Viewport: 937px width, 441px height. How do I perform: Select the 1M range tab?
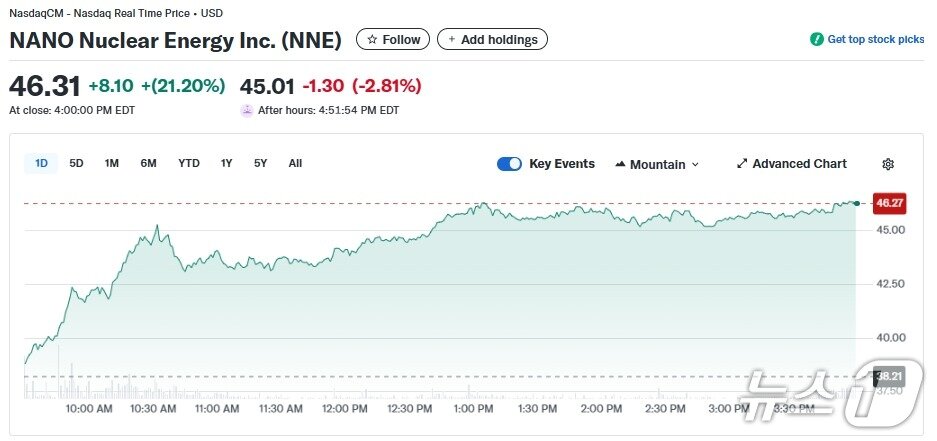coord(112,163)
